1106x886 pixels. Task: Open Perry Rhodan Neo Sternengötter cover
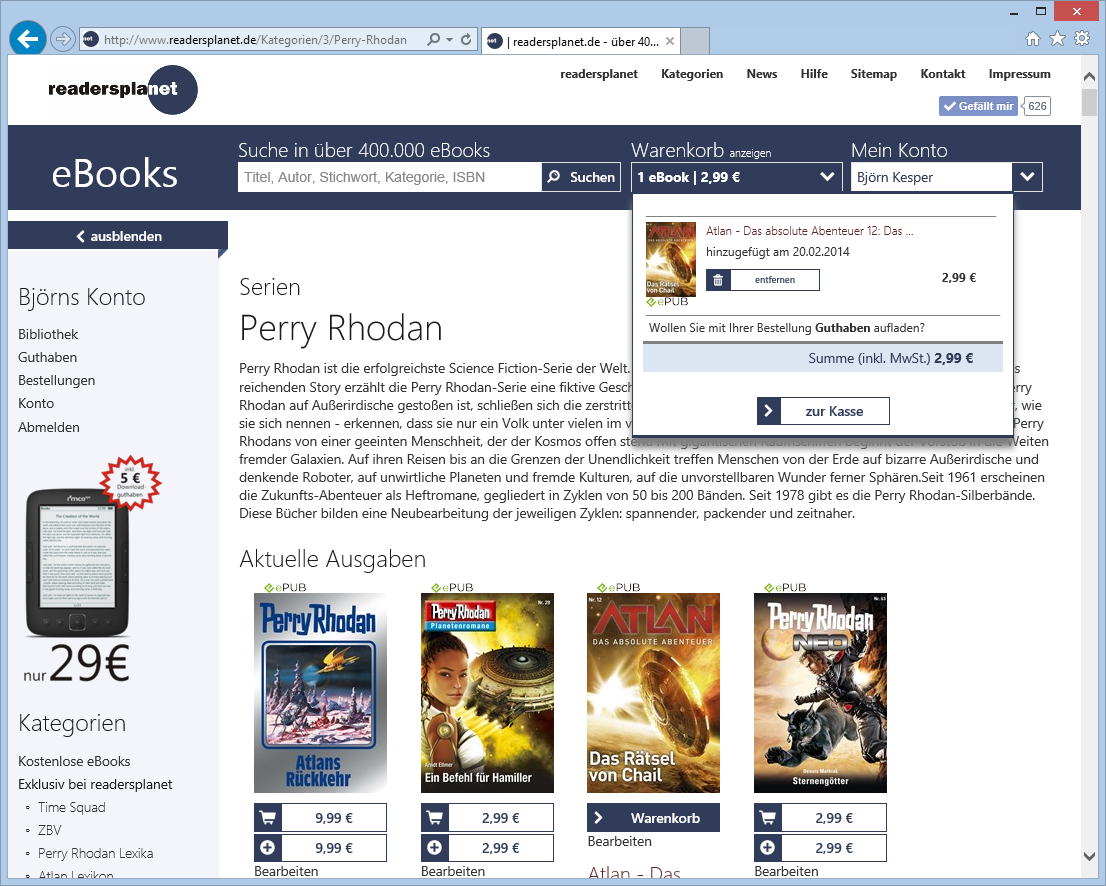(820, 693)
